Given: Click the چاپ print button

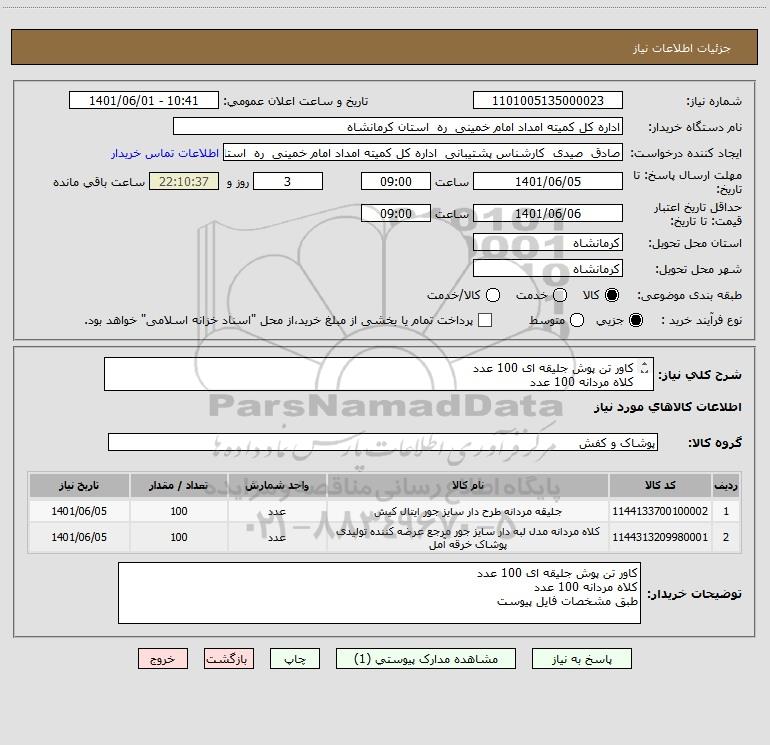Looking at the screenshot, I should pos(295,659).
